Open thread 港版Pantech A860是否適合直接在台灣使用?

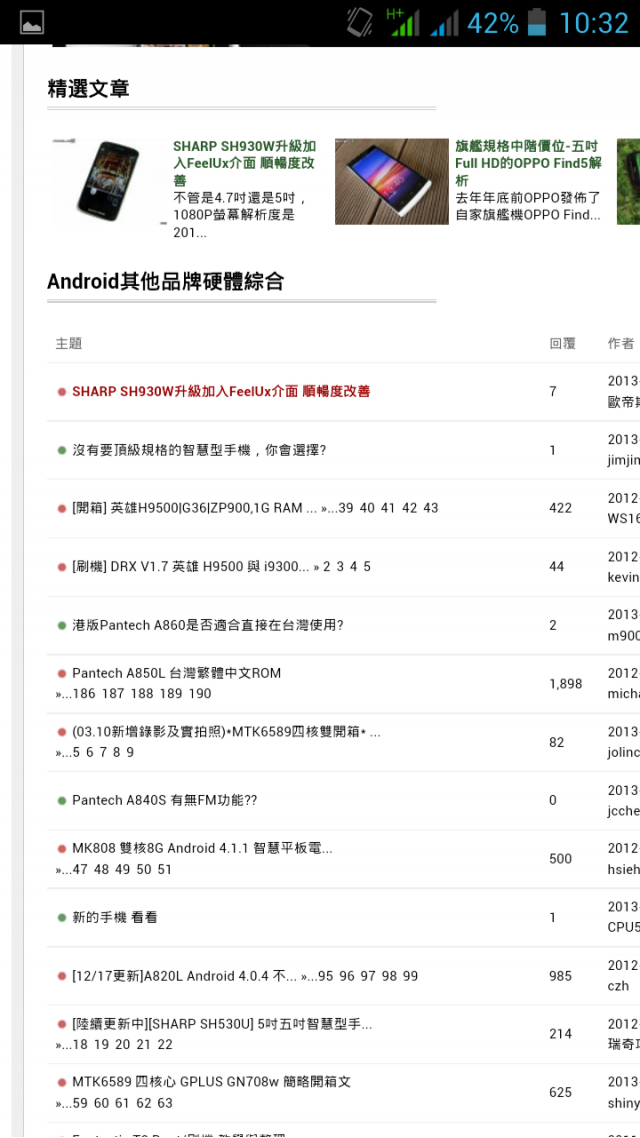[208, 625]
